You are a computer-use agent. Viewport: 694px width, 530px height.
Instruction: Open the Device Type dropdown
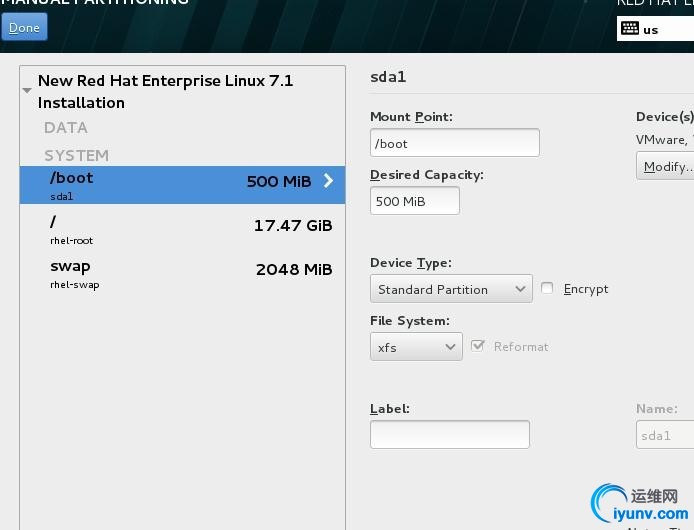click(x=451, y=289)
